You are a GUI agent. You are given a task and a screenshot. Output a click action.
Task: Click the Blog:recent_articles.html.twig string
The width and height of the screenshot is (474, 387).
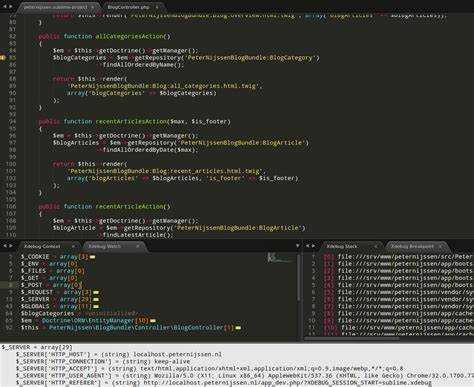click(x=165, y=171)
